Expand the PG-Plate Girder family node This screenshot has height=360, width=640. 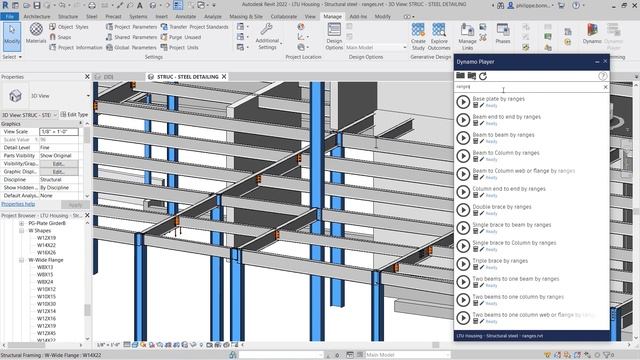tap(21, 223)
